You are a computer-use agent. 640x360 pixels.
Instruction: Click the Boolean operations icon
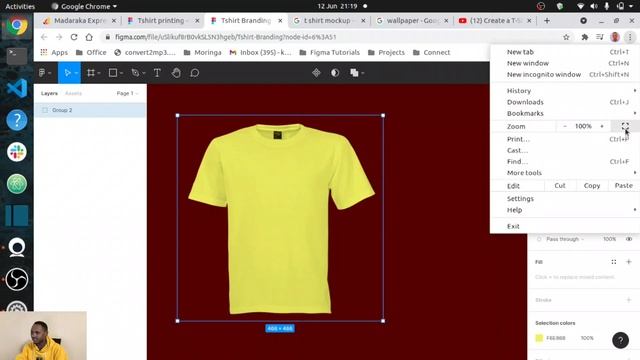pyautogui.click(x=354, y=73)
